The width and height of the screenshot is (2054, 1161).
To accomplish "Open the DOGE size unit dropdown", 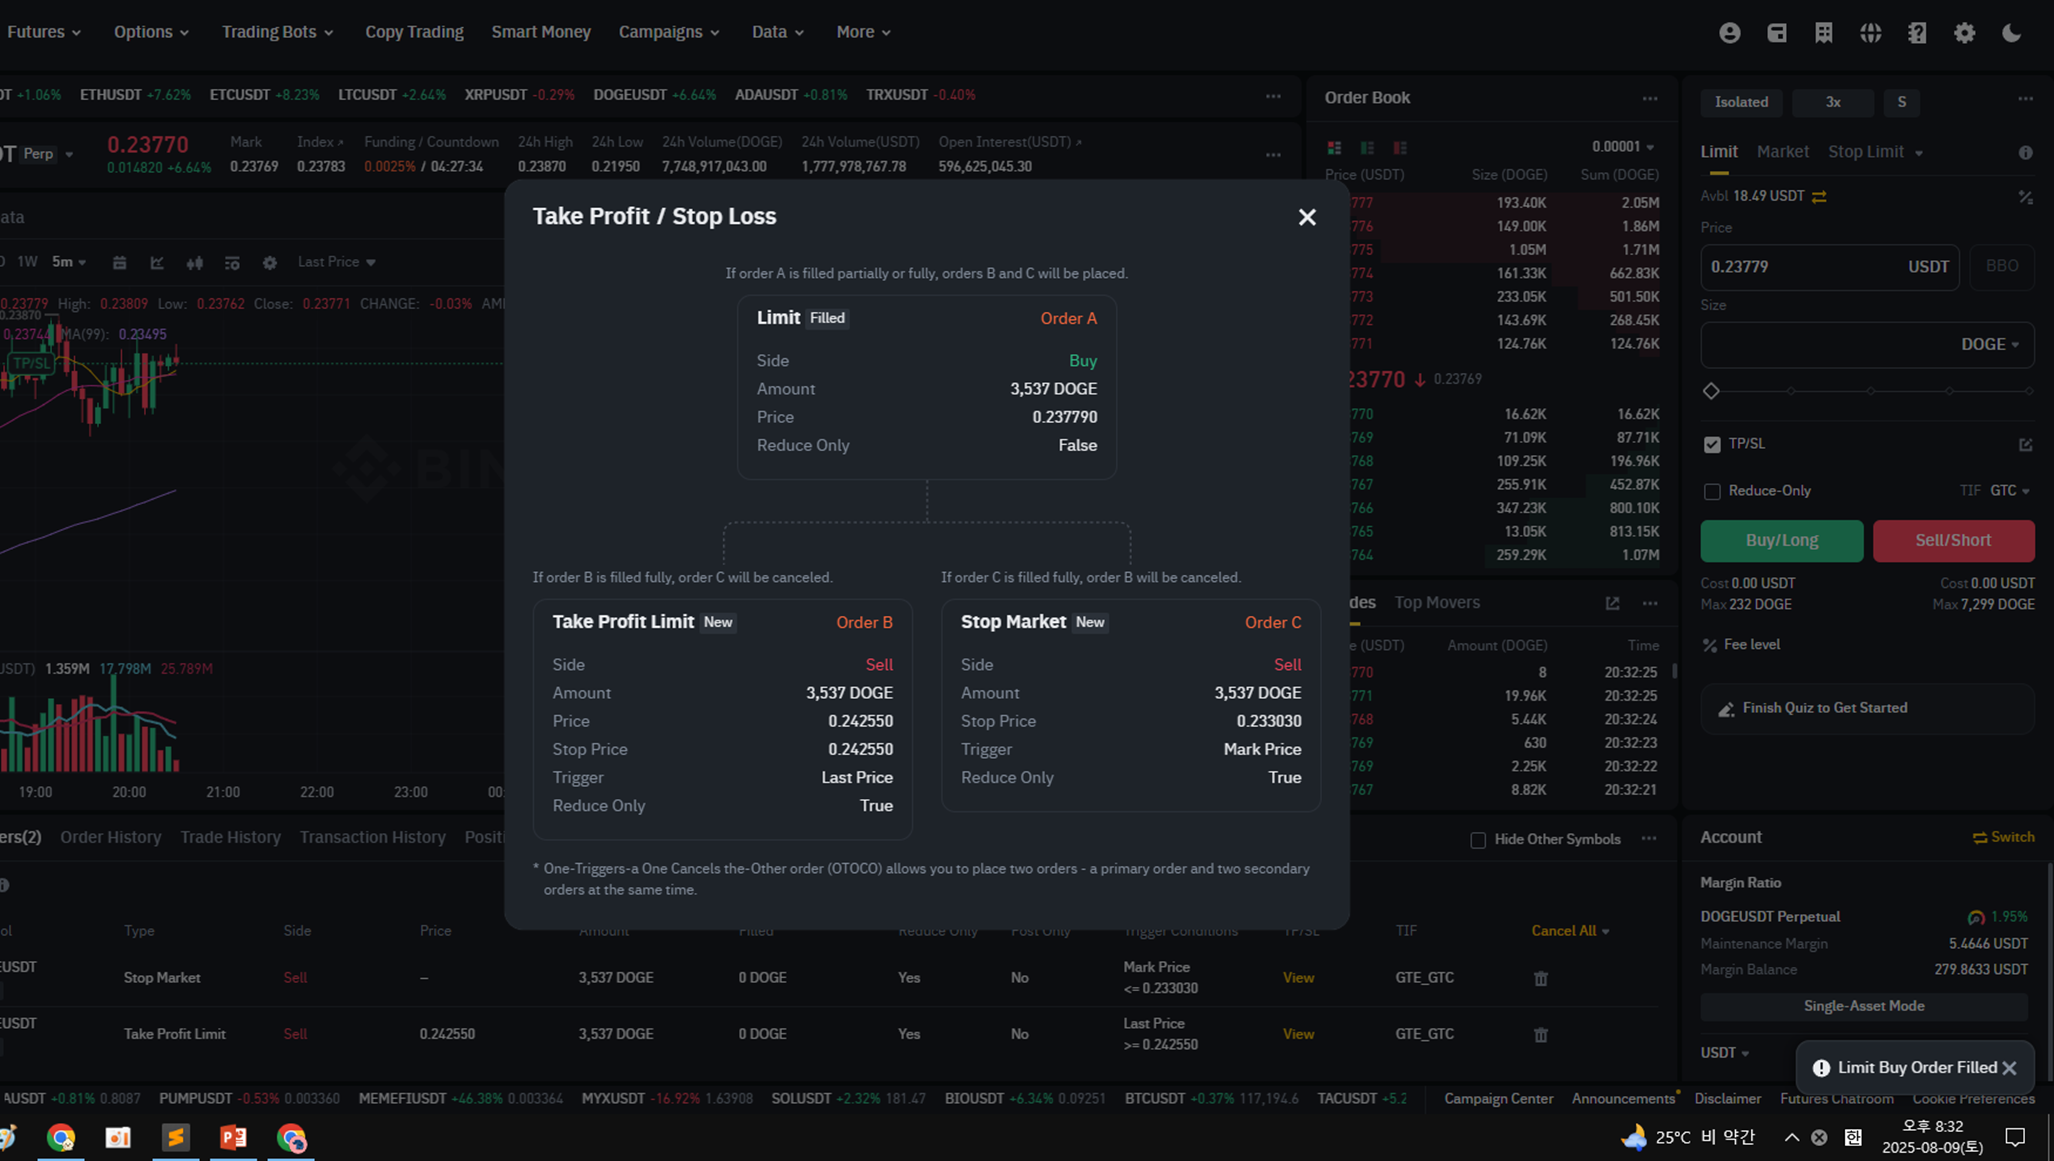I will (1989, 344).
